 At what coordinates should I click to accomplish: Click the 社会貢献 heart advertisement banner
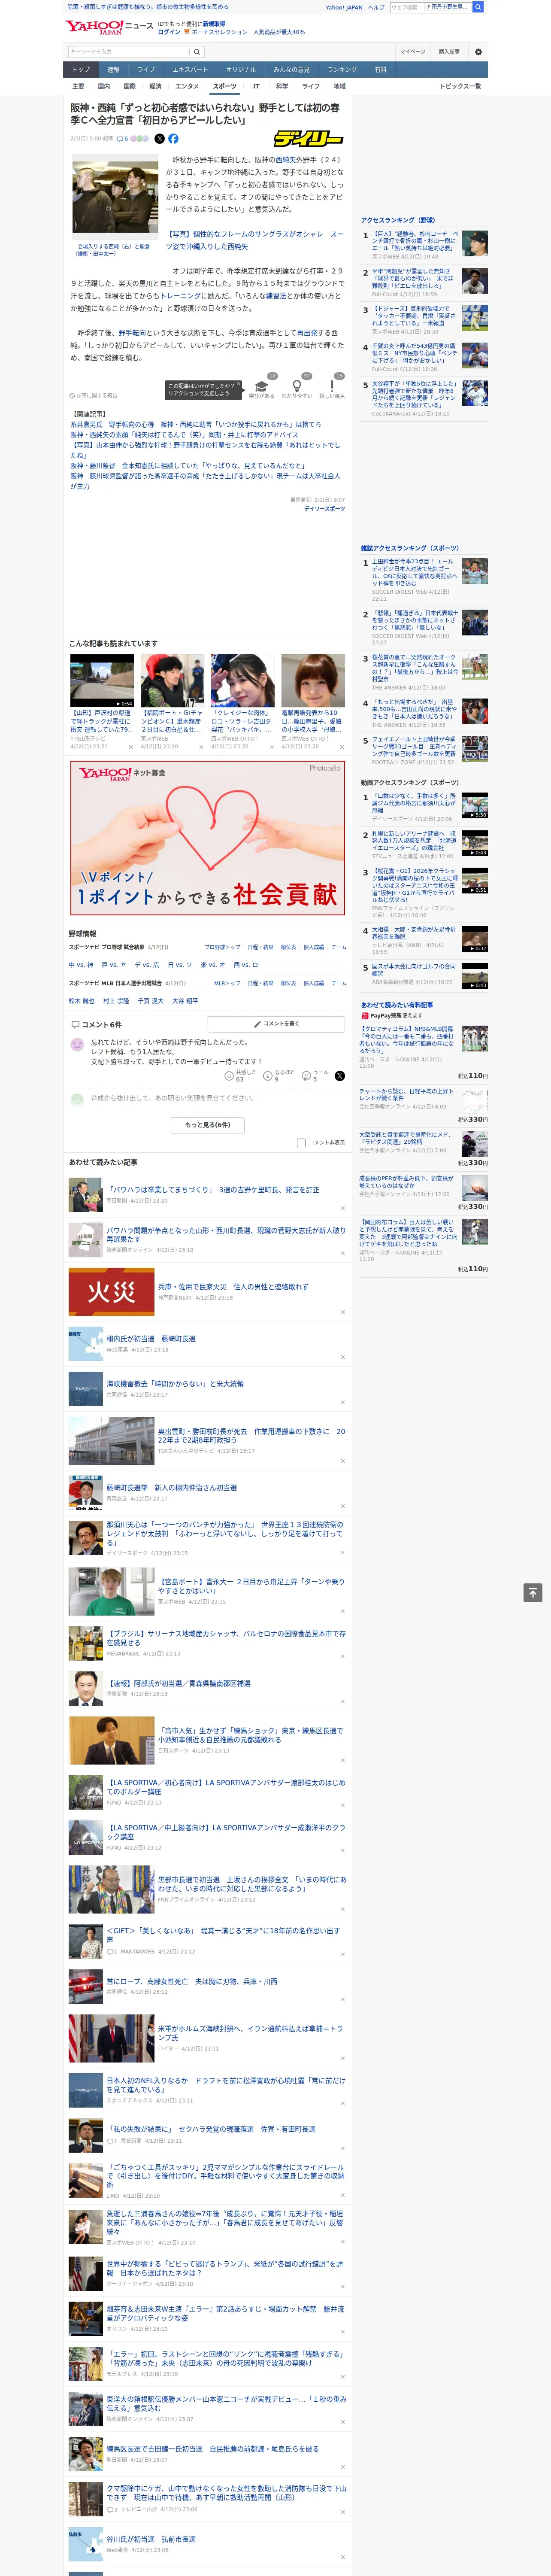coord(208,838)
